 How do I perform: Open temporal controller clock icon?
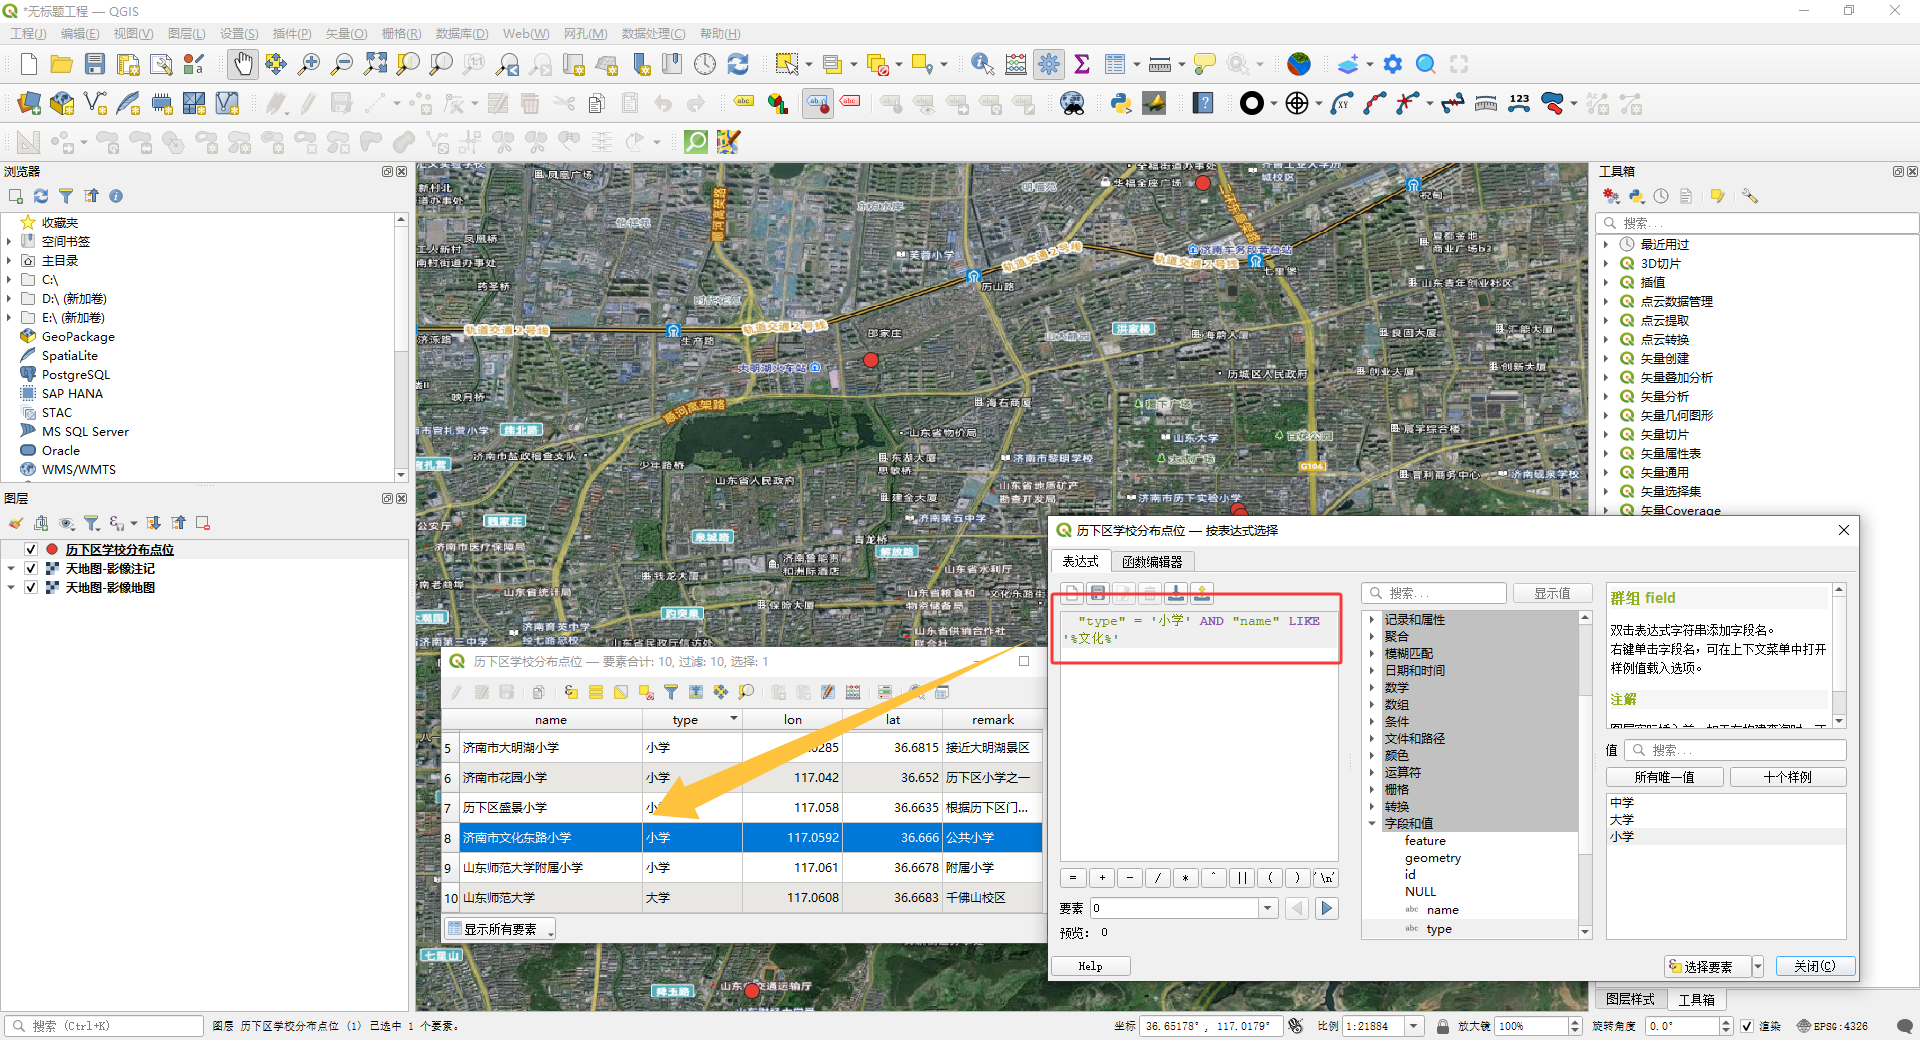705,64
